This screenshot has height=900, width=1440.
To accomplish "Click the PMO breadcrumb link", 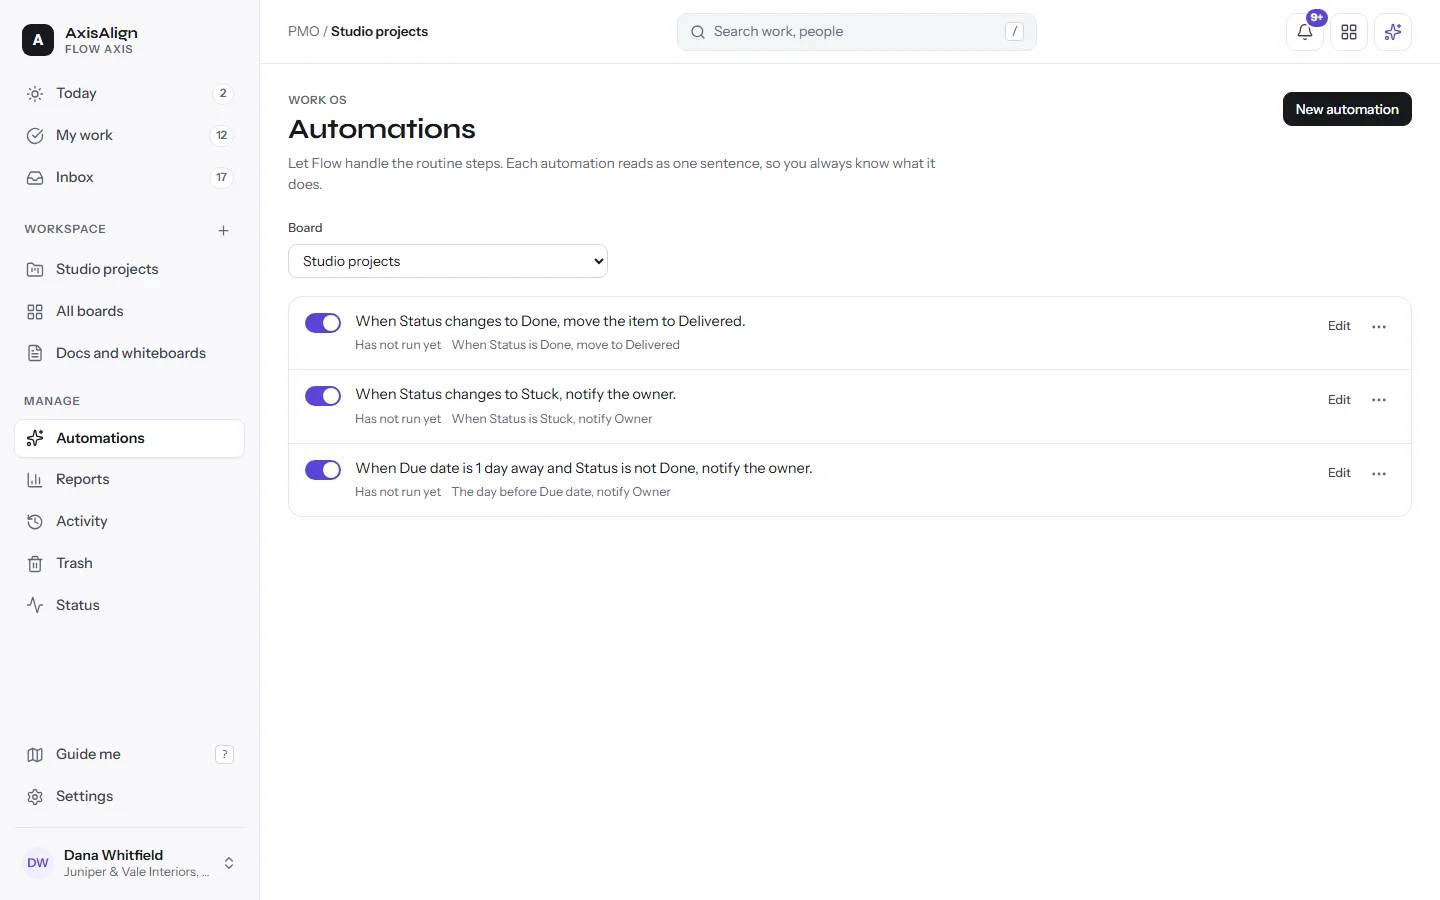I will 304,32.
